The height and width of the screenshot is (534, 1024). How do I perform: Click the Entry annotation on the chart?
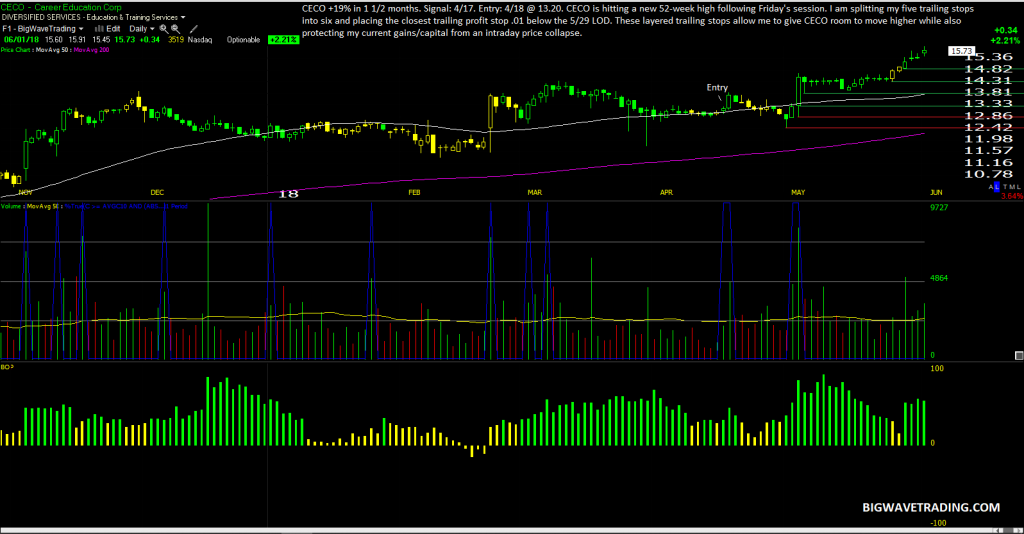(x=717, y=87)
